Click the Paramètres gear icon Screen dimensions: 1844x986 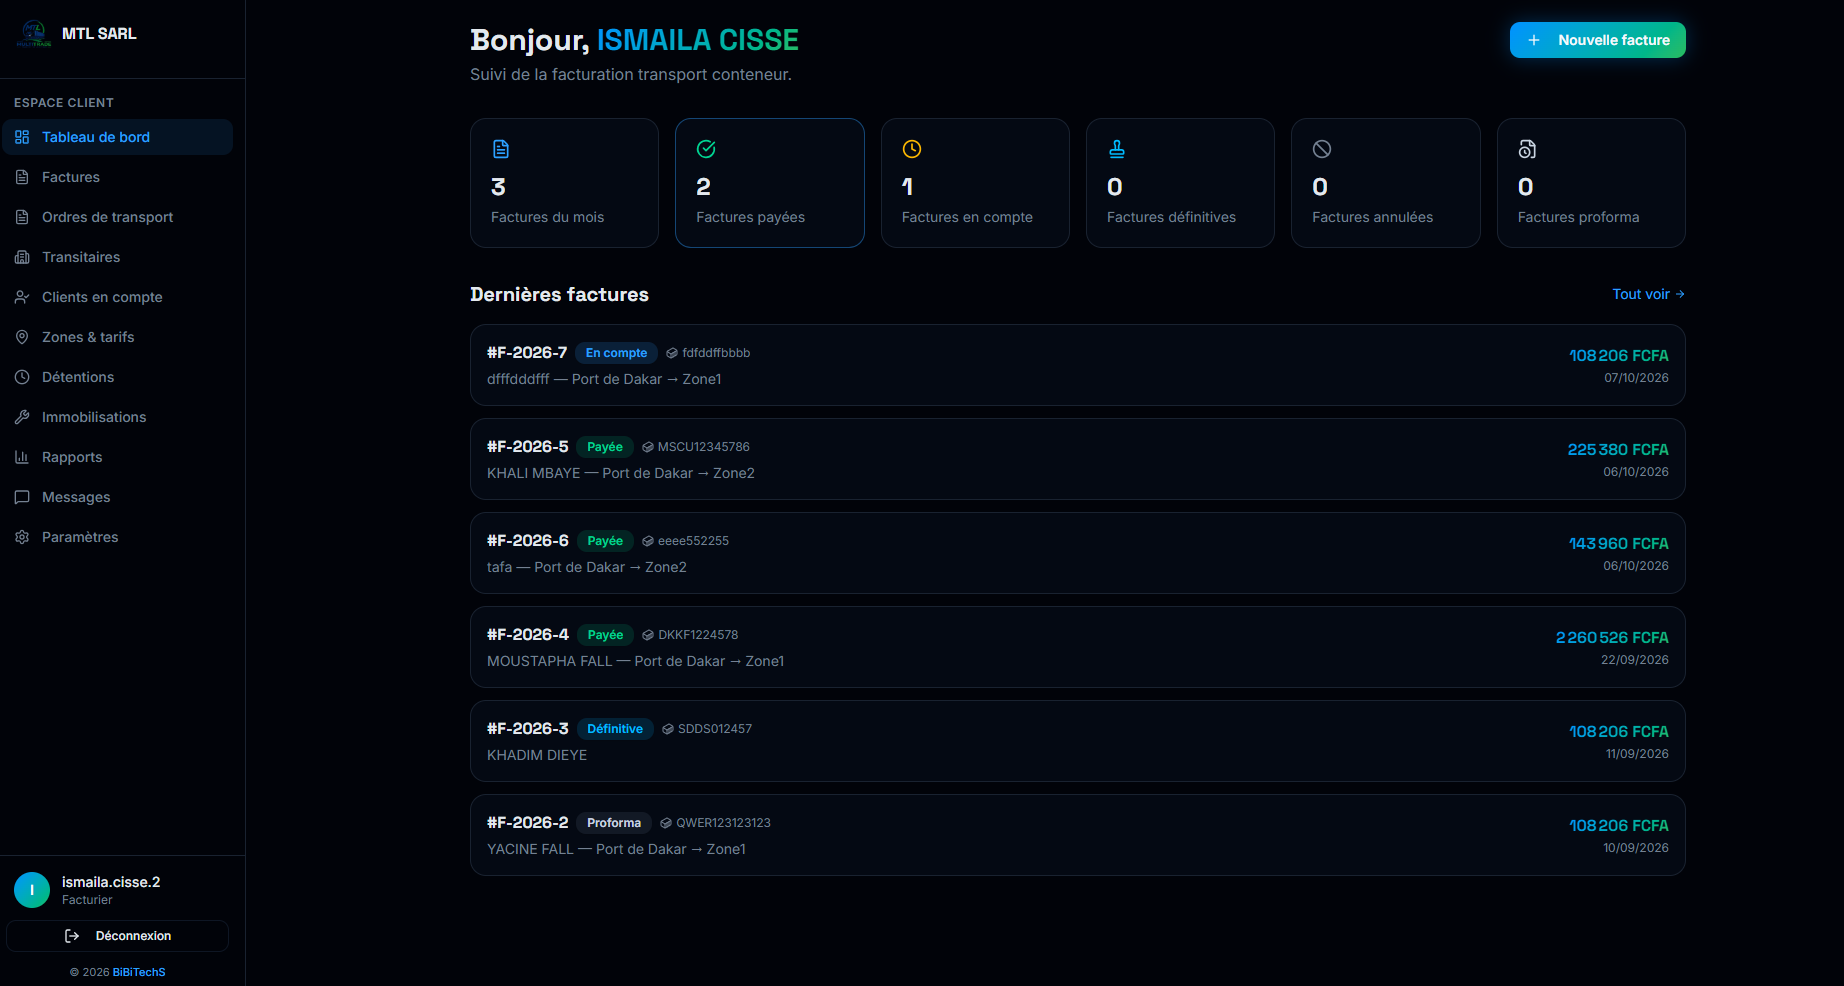pos(22,537)
